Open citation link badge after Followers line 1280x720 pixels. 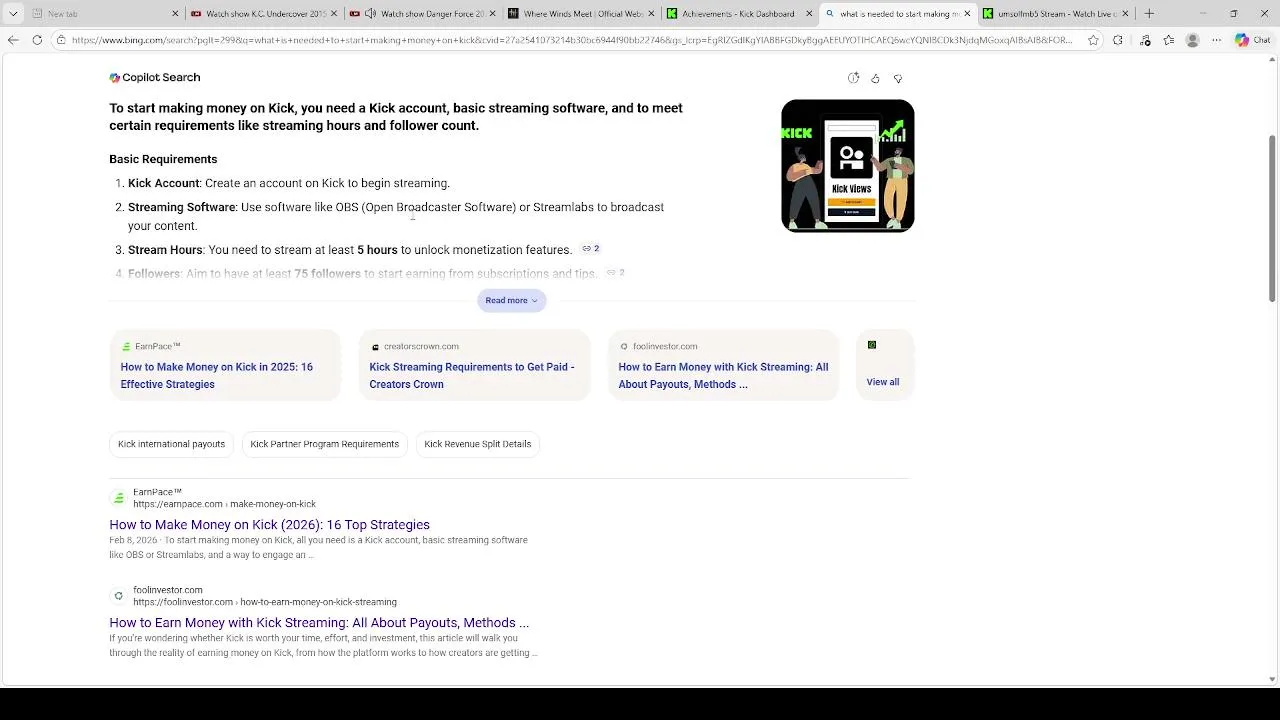click(616, 273)
